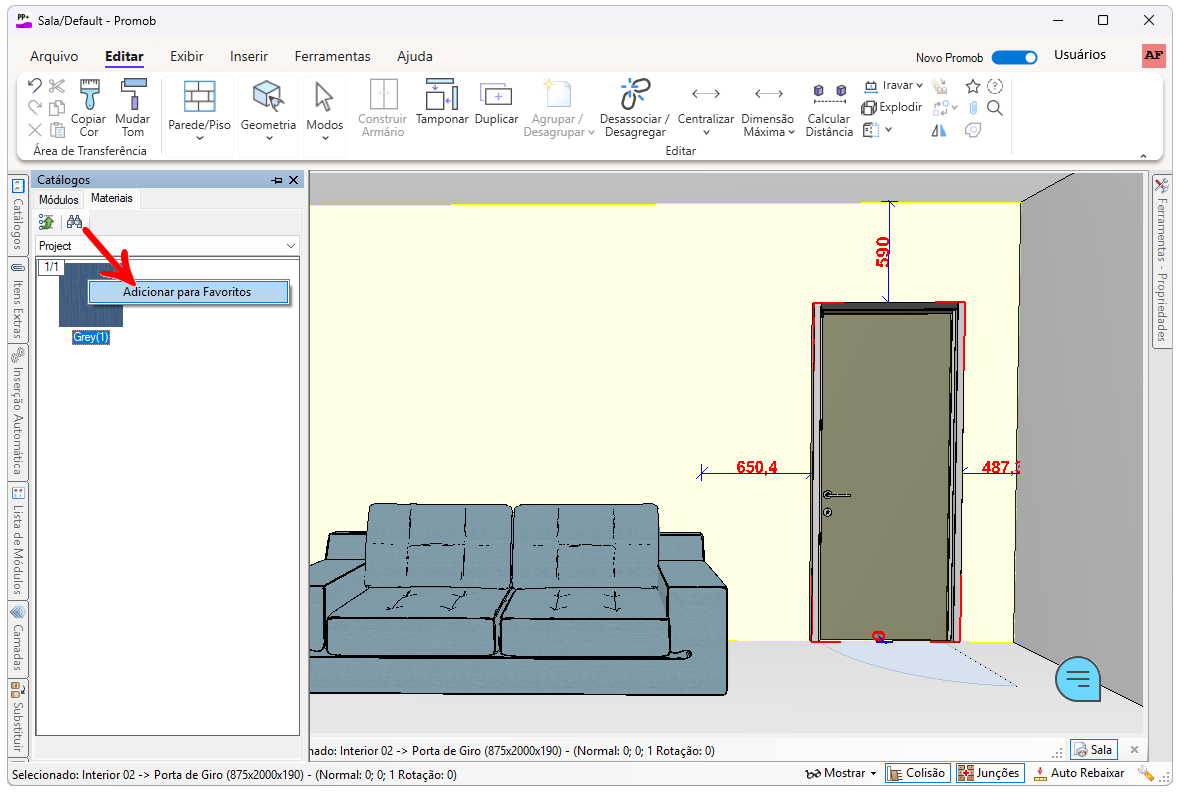This screenshot has height=793, width=1177.
Task: Open the Ferramentas menu
Action: [332, 56]
